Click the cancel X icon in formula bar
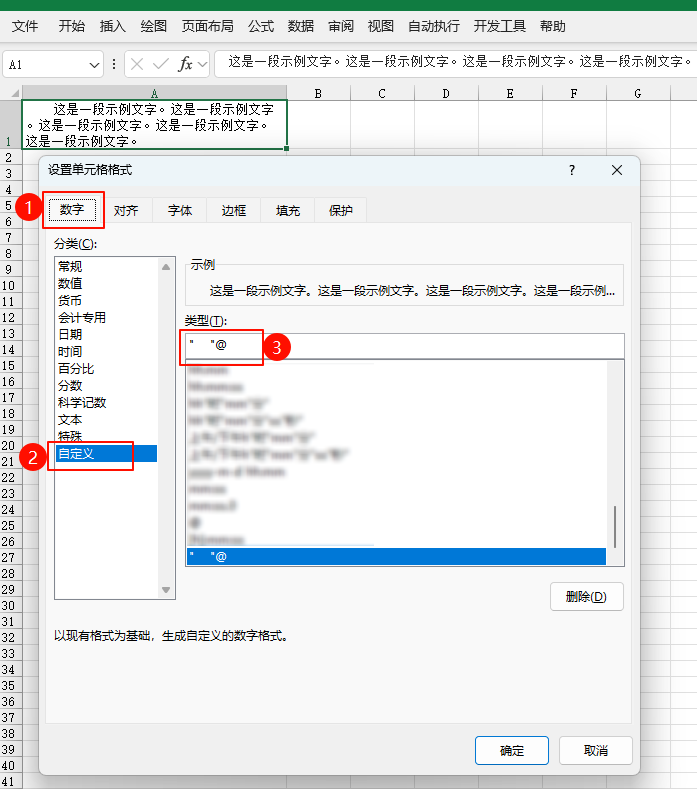Viewport: 697px width, 789px height. click(x=137, y=64)
